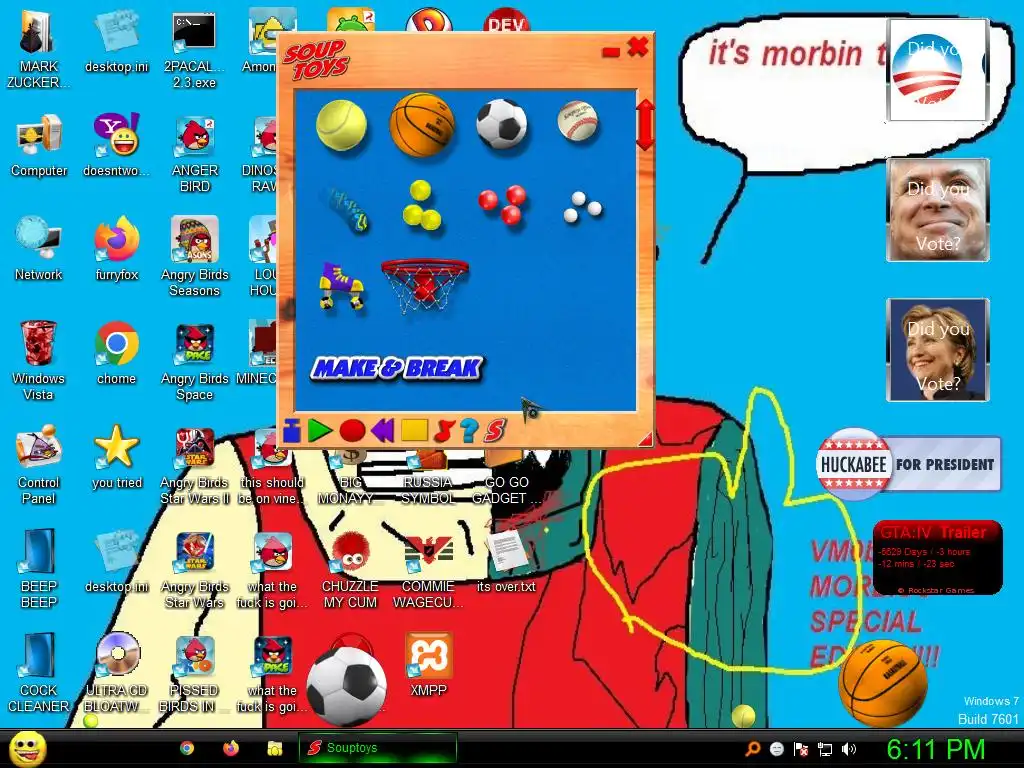Click the red scroll arrows in toy panel
The image size is (1024, 768).
(645, 125)
